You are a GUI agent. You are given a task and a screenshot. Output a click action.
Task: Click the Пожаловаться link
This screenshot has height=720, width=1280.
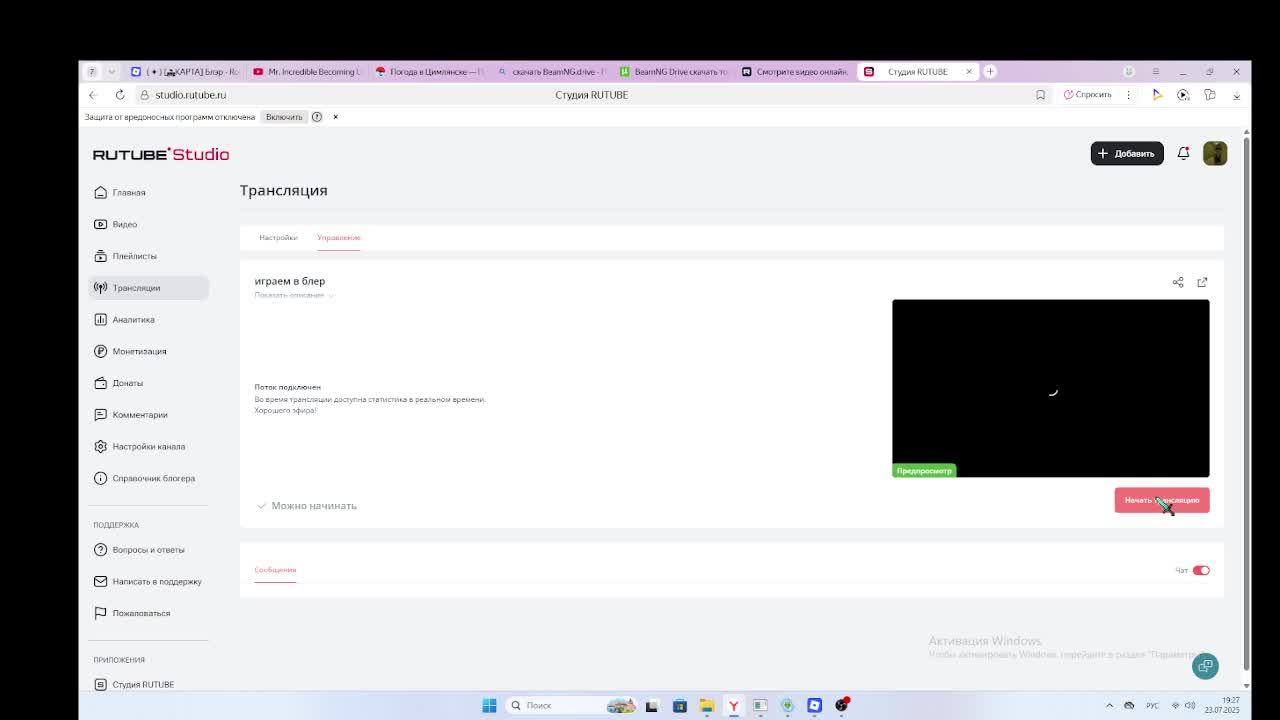pos(149,613)
